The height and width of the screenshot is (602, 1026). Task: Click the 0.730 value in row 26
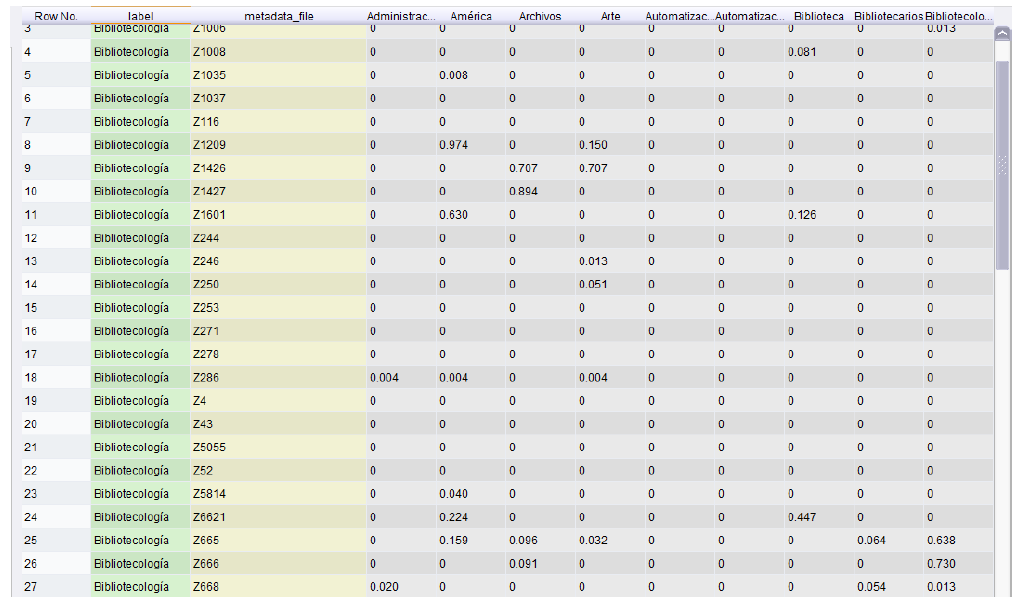[x=941, y=564]
